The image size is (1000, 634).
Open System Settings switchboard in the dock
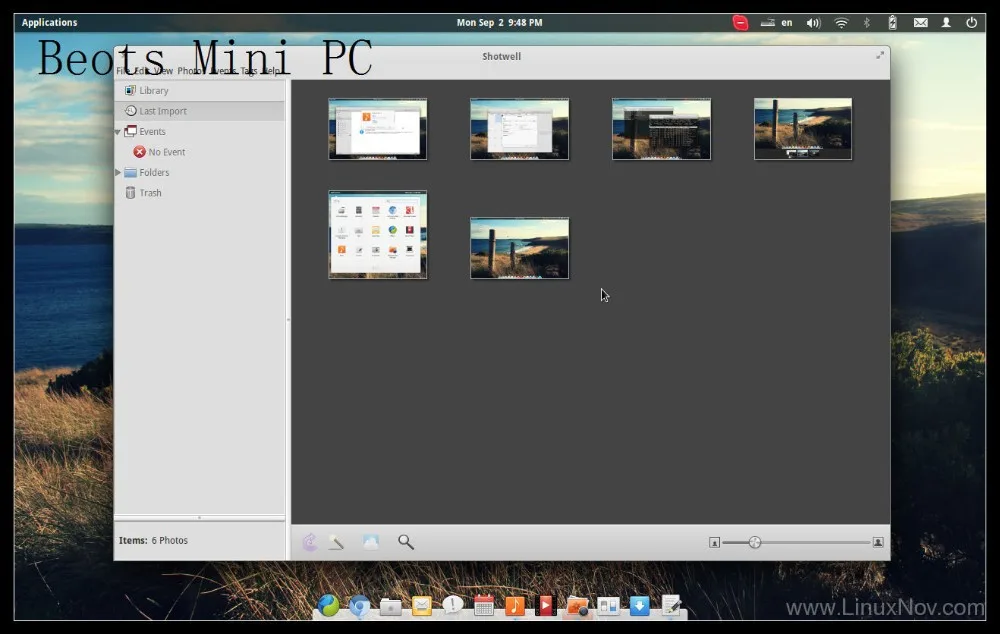608,606
